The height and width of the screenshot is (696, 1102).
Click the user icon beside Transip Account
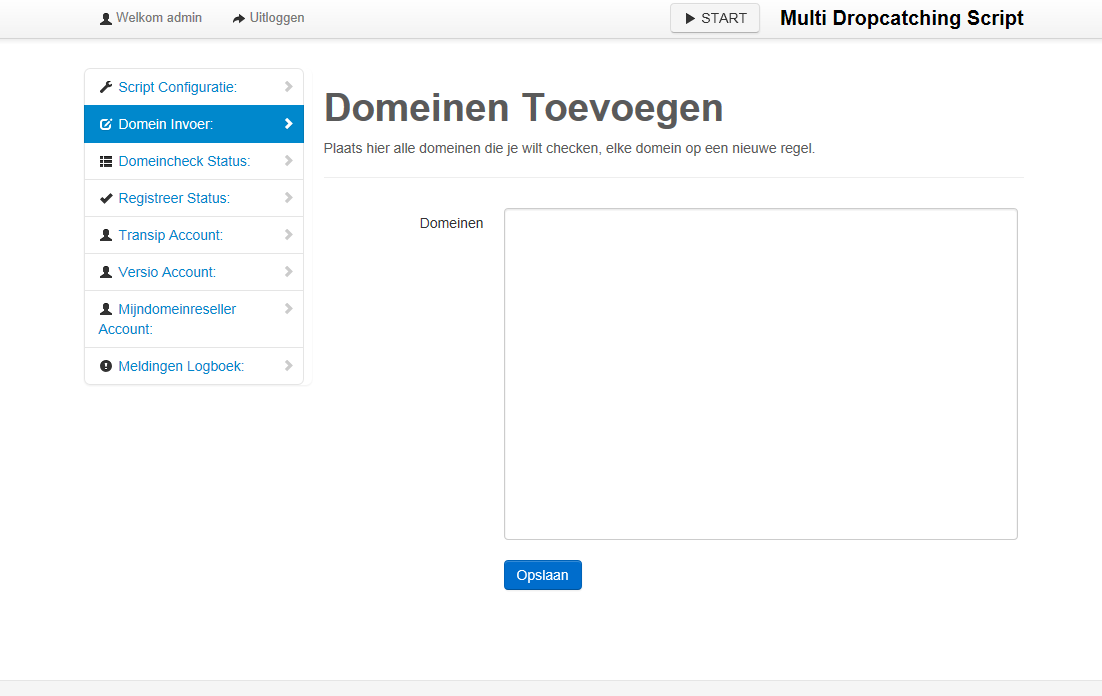(106, 235)
